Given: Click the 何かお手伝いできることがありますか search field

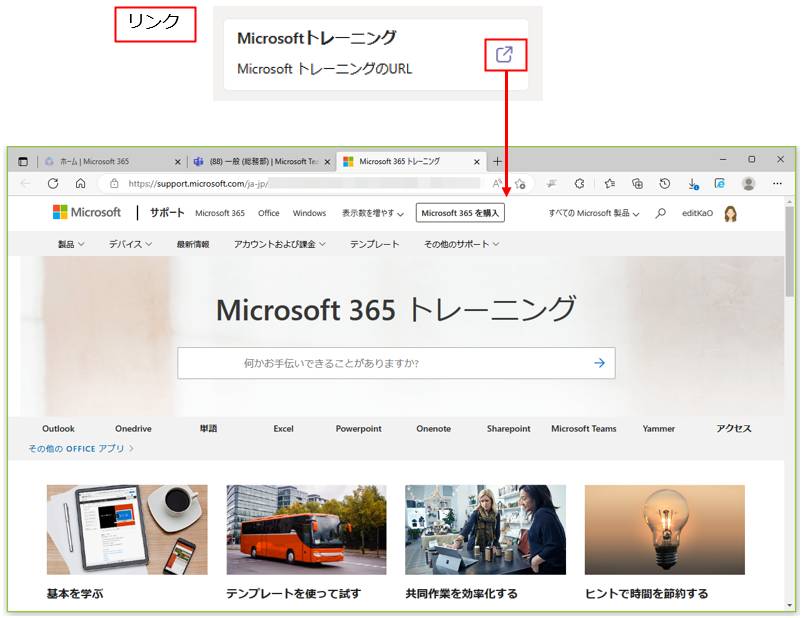Looking at the screenshot, I should point(396,363).
